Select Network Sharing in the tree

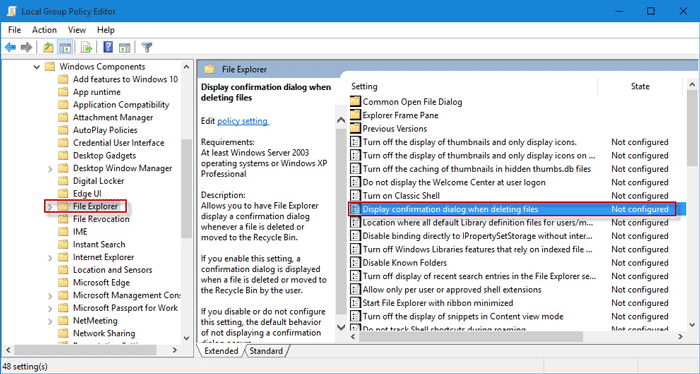click(x=104, y=333)
